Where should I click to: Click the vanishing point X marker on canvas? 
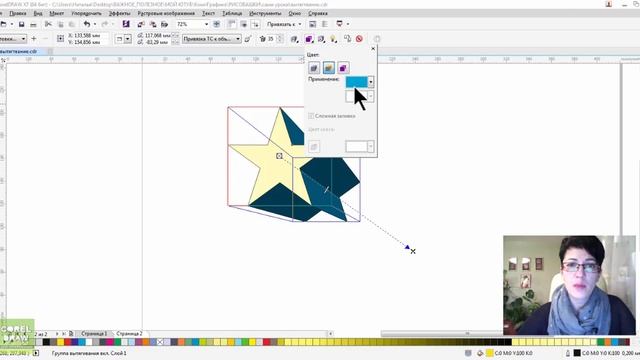coord(413,251)
